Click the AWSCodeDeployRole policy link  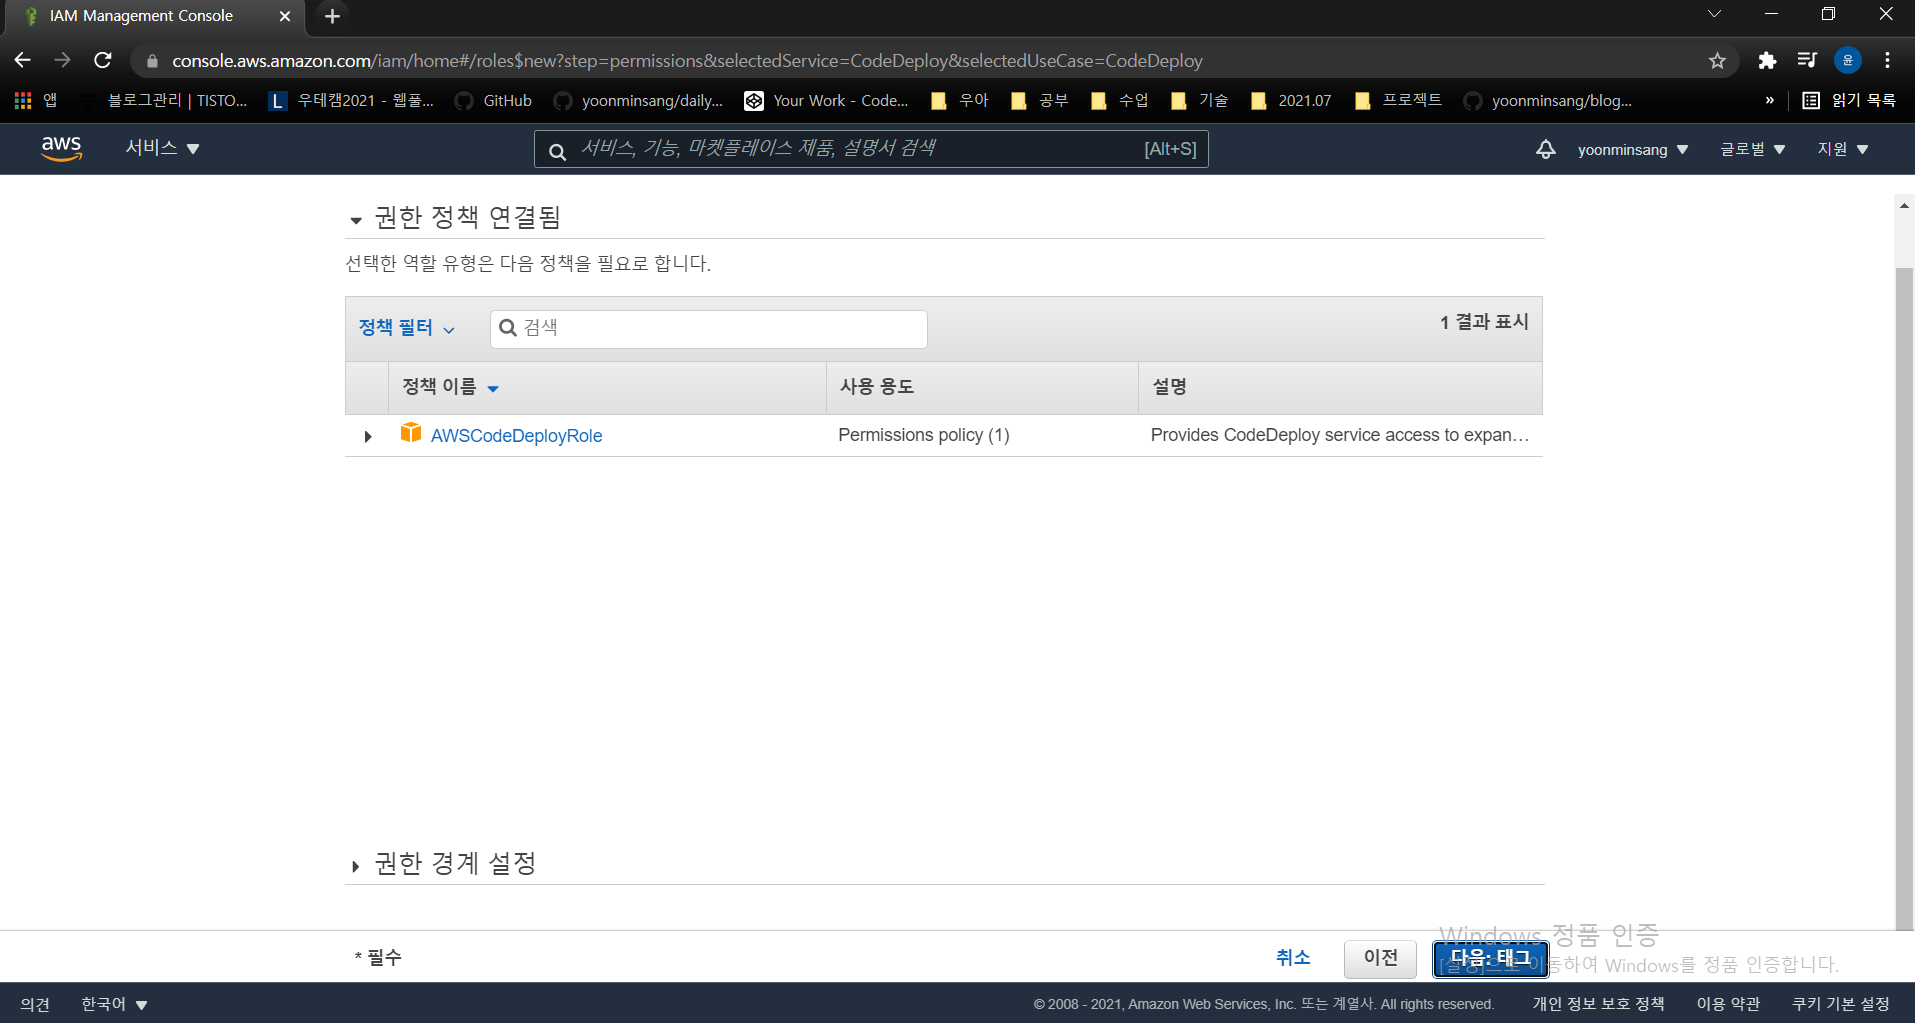pos(516,436)
